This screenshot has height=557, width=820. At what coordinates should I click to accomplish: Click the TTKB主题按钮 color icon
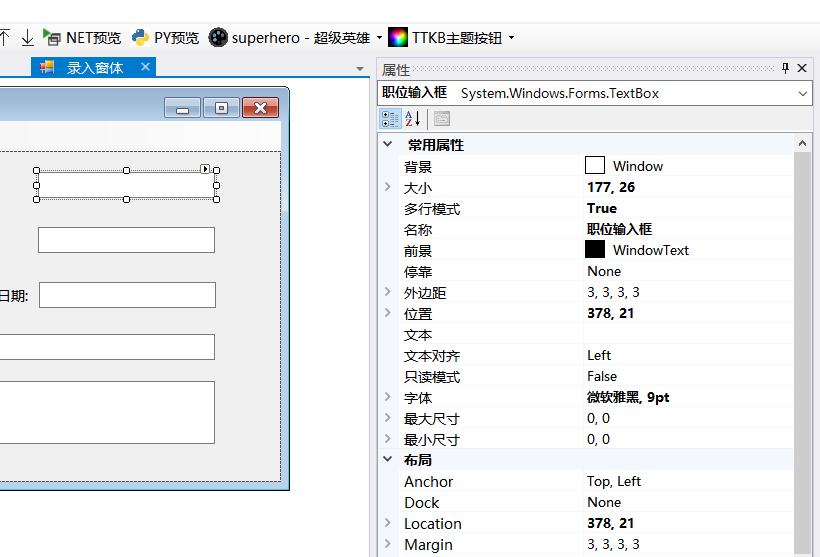tap(397, 38)
